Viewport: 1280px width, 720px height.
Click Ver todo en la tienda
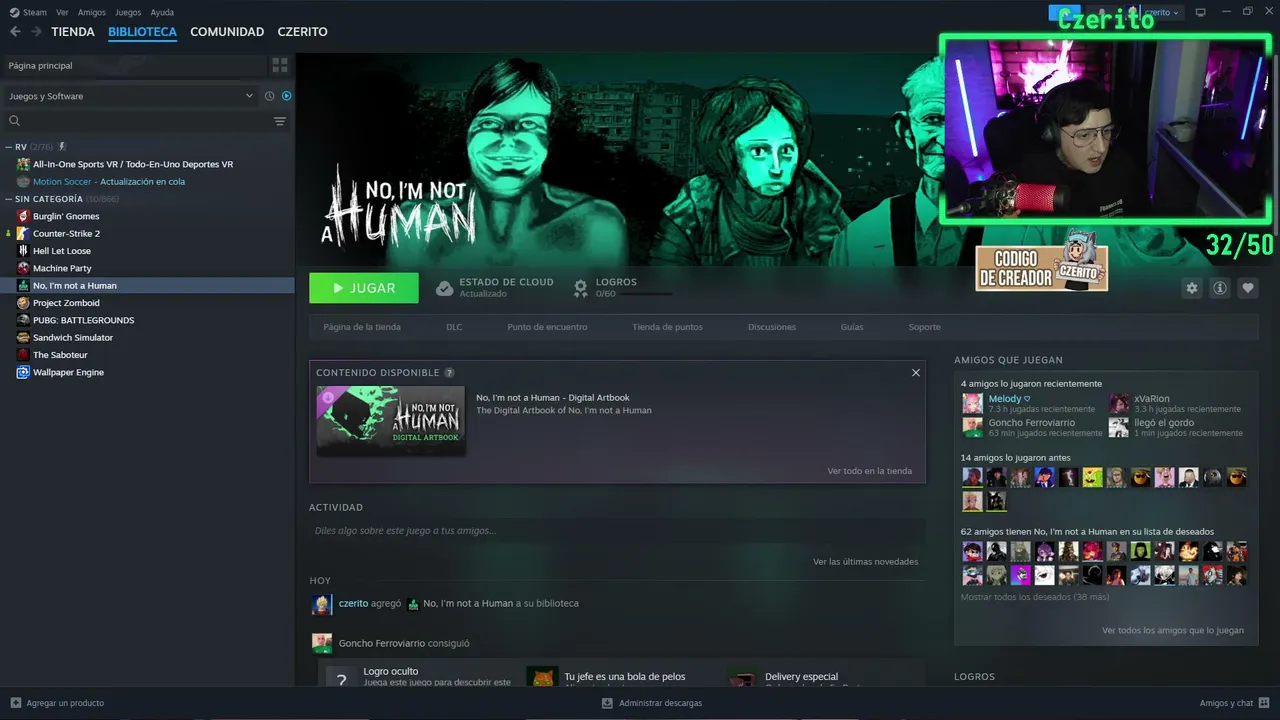pos(870,471)
